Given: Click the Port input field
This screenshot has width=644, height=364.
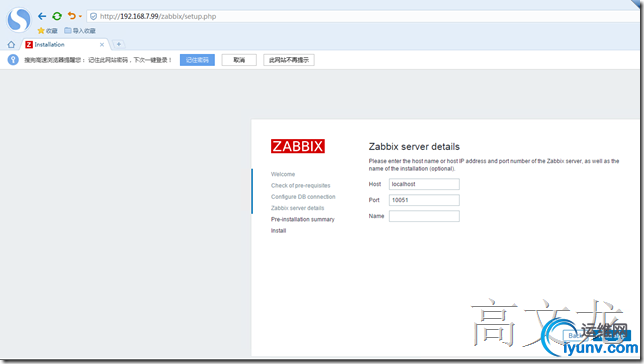Looking at the screenshot, I should click(x=424, y=200).
